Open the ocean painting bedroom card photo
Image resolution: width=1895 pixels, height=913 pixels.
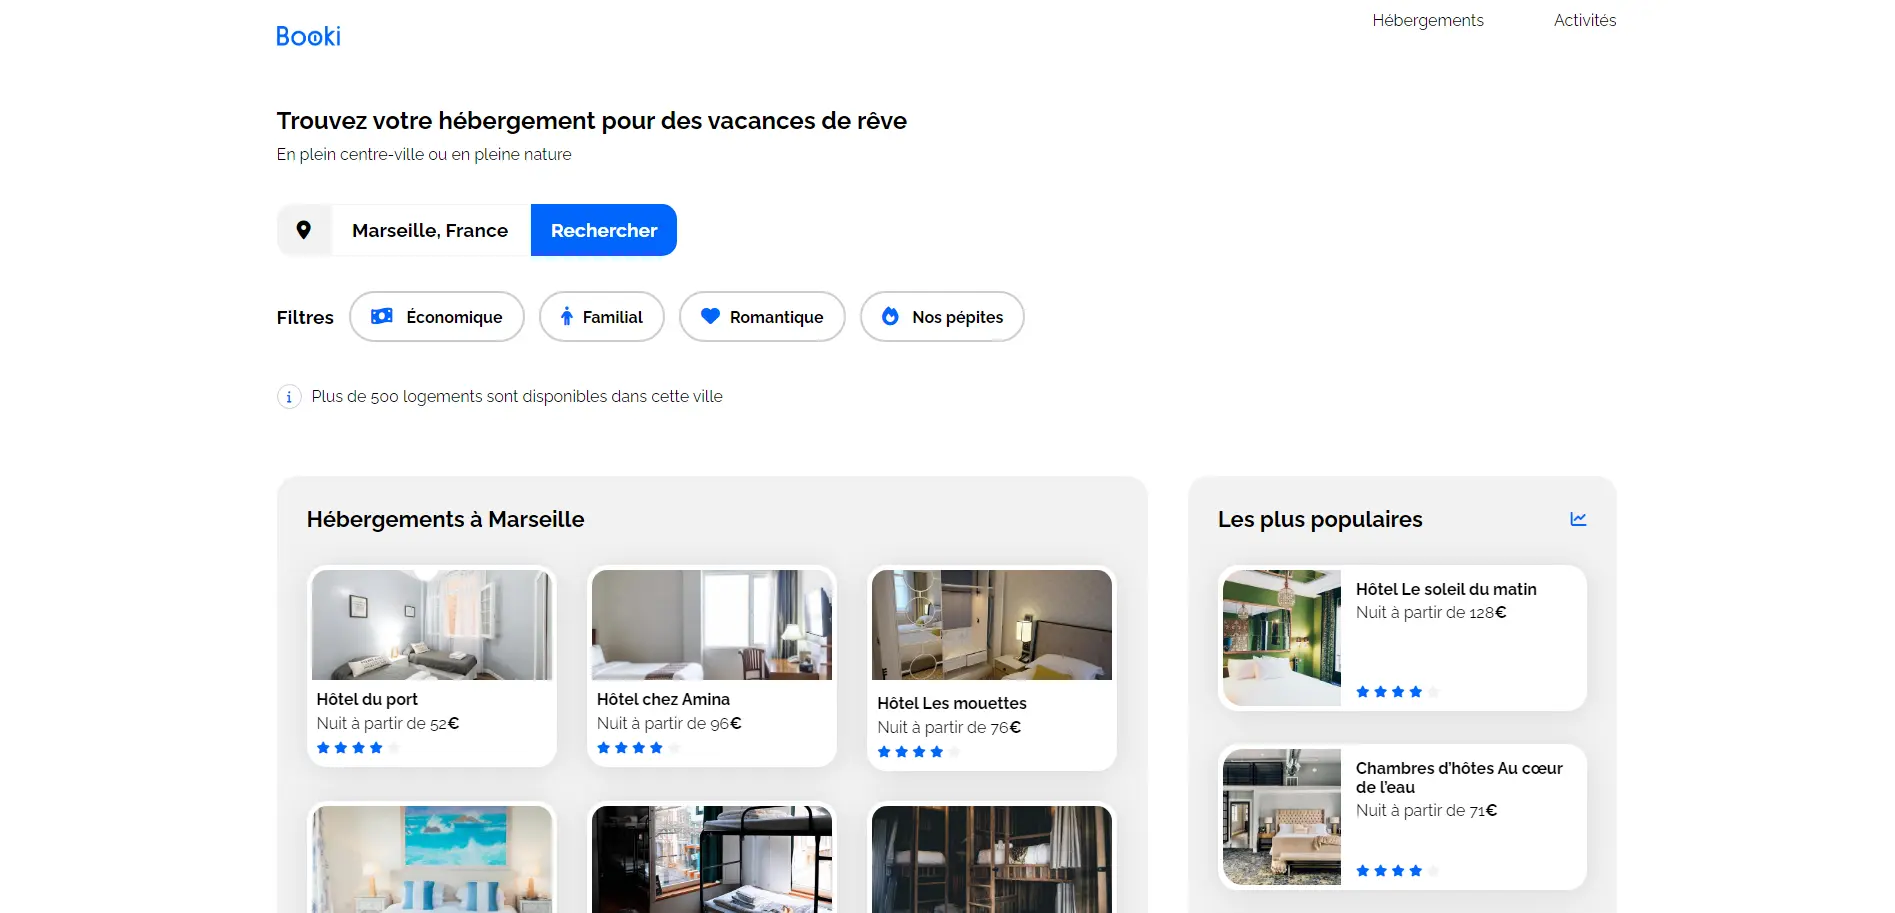click(432, 859)
